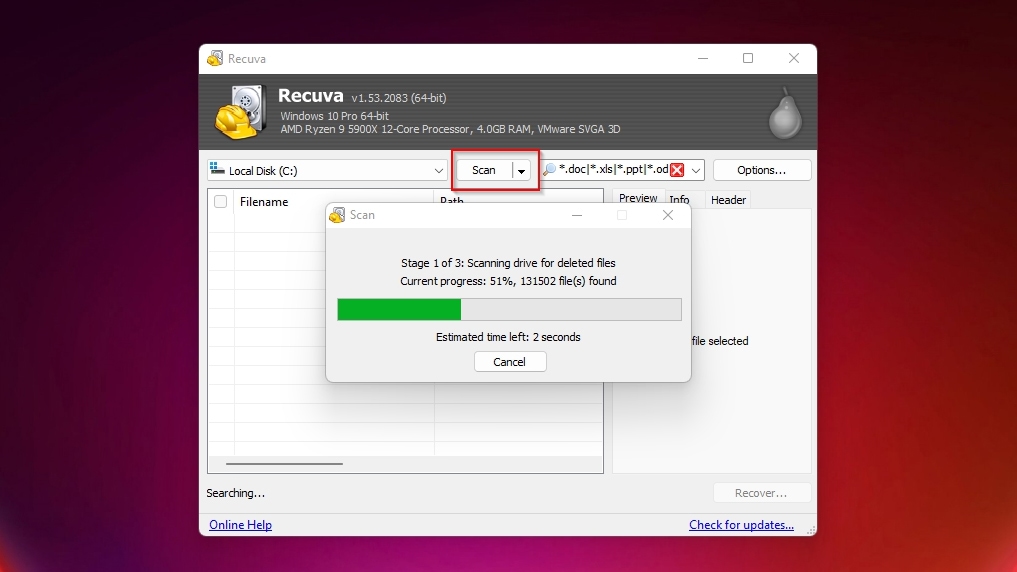The width and height of the screenshot is (1017, 572).
Task: Sort by the Filename column header
Action: pos(333,202)
